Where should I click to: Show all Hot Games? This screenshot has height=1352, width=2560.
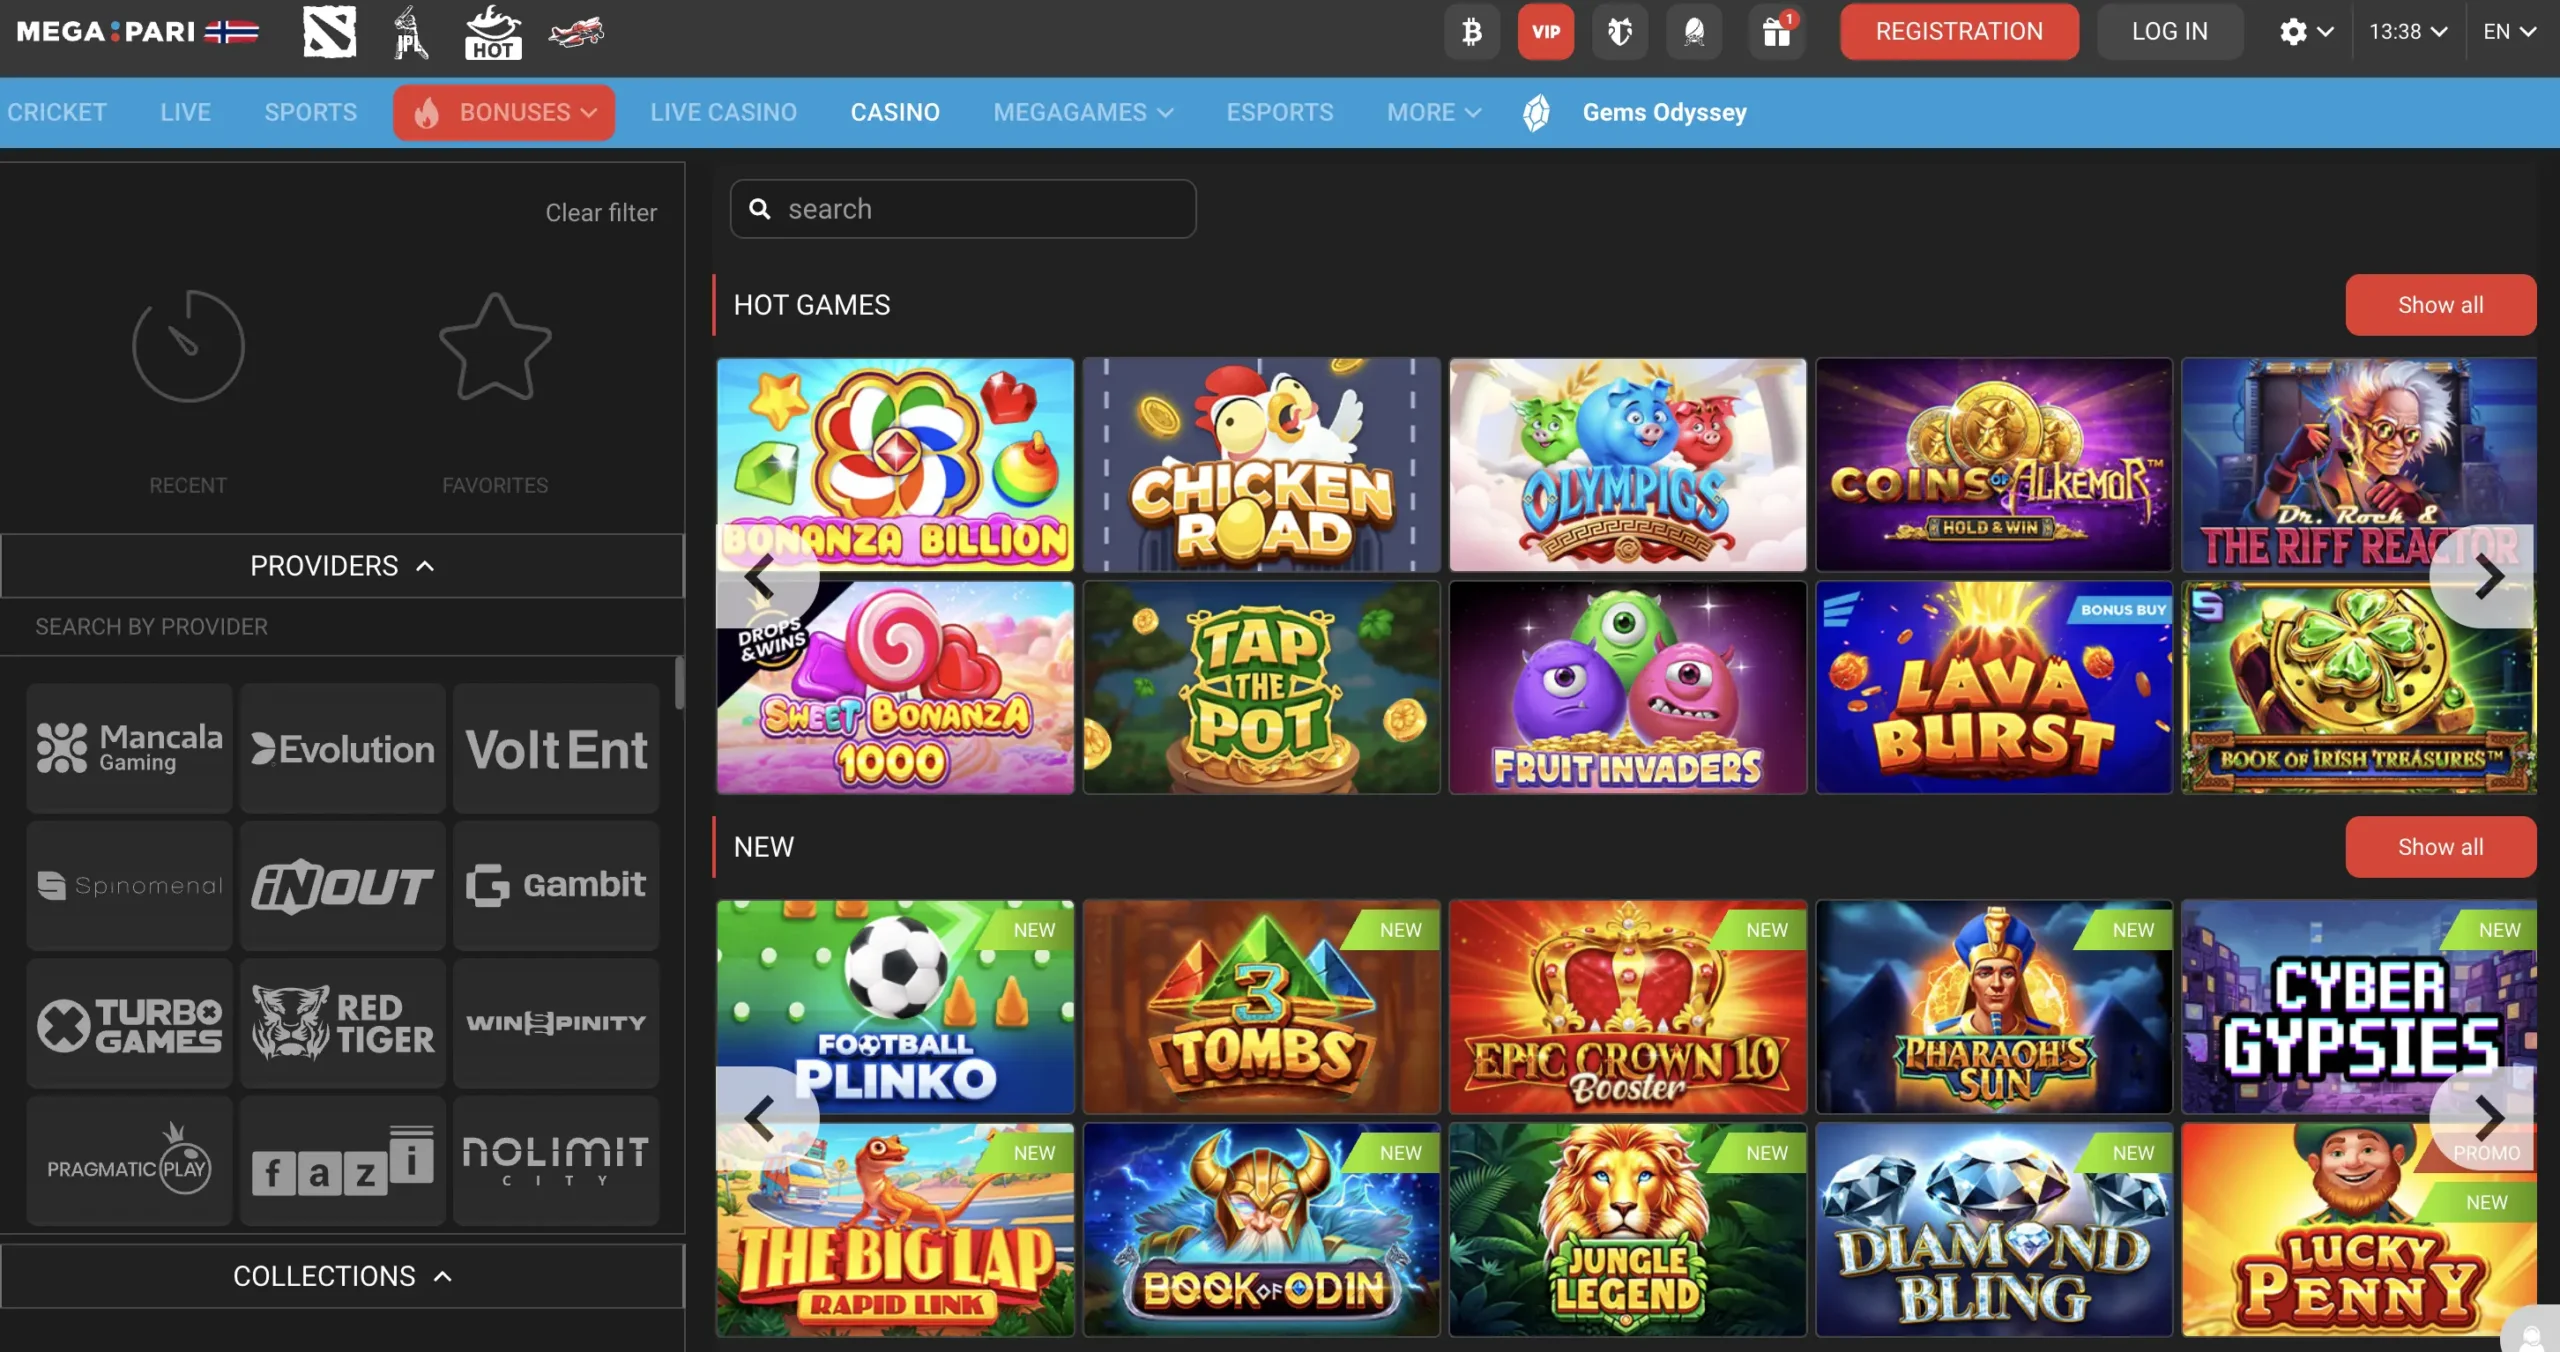(x=2440, y=305)
